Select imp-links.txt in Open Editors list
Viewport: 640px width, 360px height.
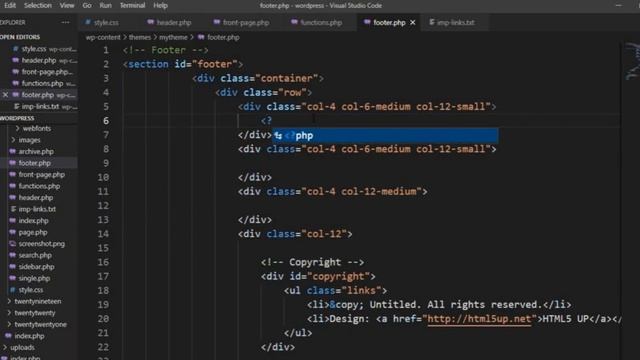tap(39, 106)
